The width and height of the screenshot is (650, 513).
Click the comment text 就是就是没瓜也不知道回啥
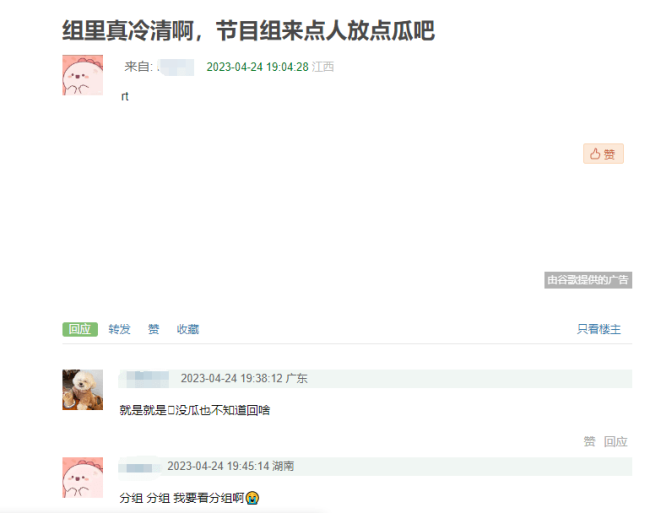195,410
